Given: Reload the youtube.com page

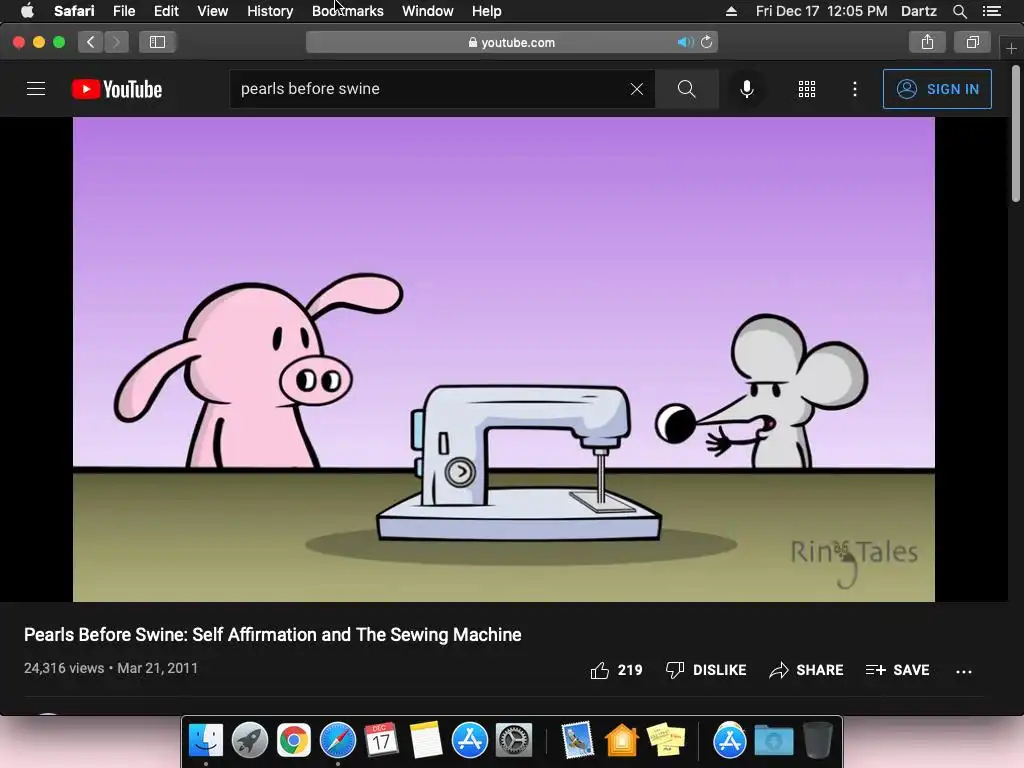Looking at the screenshot, I should (707, 42).
